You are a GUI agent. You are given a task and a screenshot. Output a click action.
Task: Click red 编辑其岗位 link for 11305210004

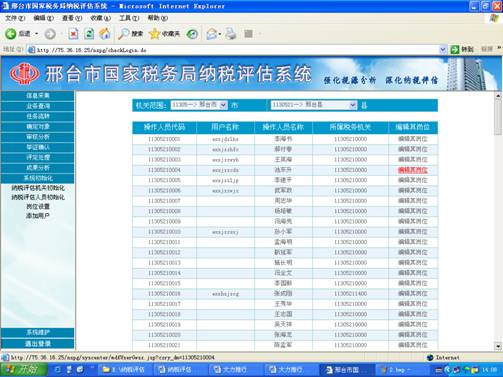click(x=413, y=170)
